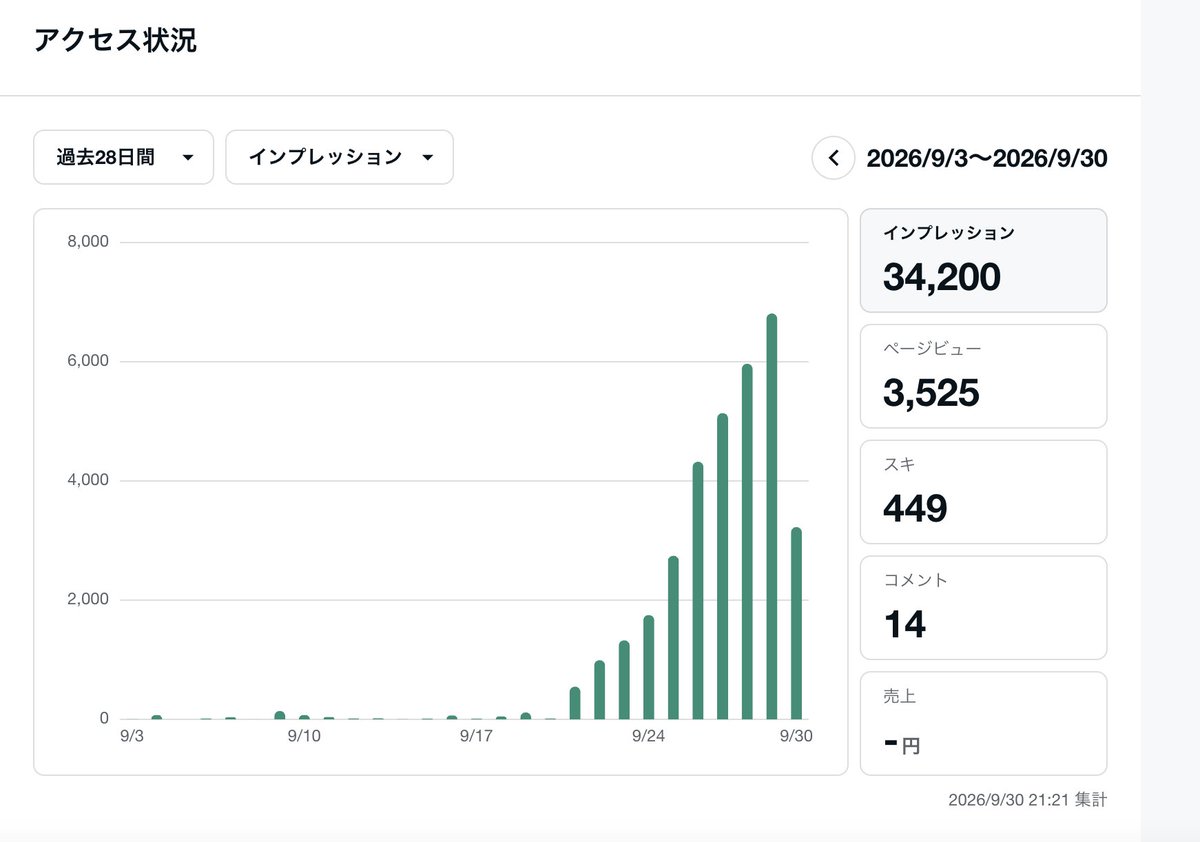Select the コメント 14 card

point(984,608)
